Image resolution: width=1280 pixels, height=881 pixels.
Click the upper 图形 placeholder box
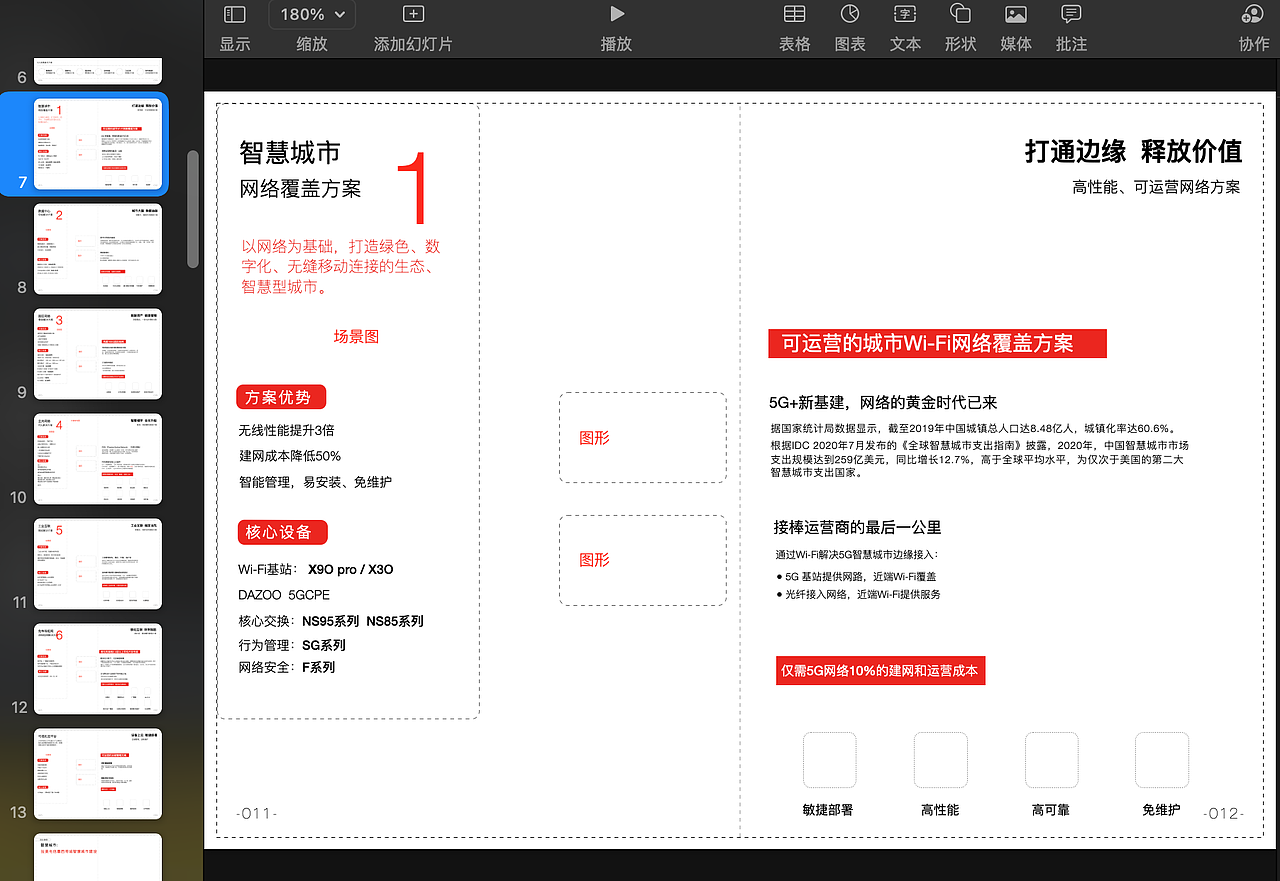[x=642, y=438]
